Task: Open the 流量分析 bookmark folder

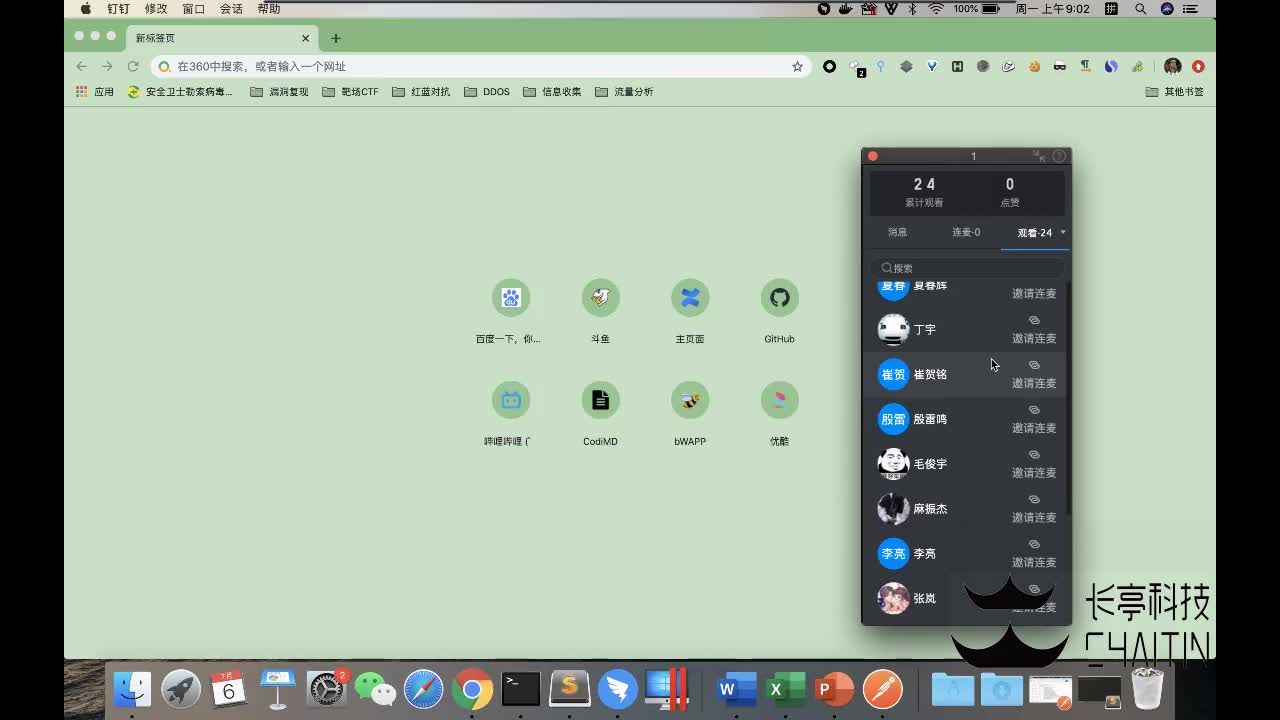Action: pyautogui.click(x=624, y=91)
